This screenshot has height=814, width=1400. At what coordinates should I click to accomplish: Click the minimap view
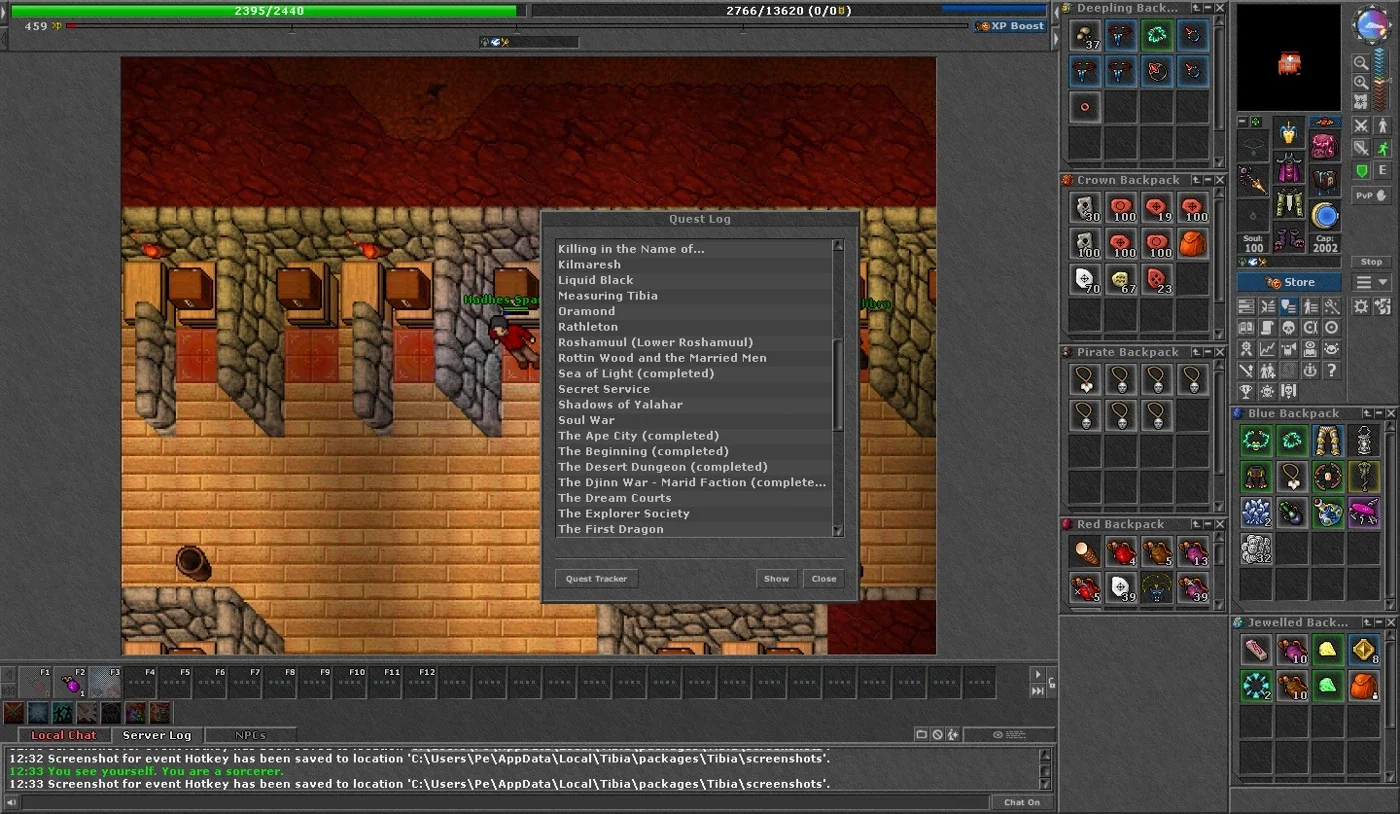coord(1289,57)
